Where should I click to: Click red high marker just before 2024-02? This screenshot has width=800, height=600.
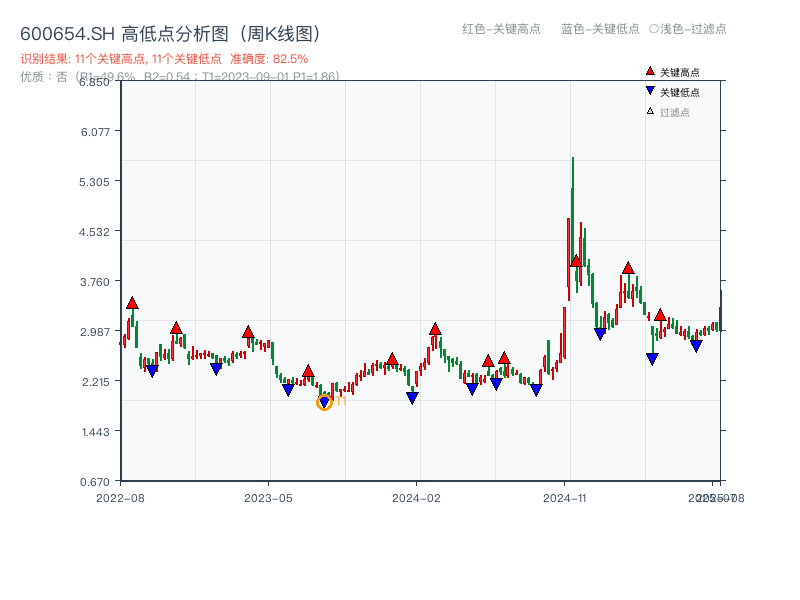[x=392, y=359]
